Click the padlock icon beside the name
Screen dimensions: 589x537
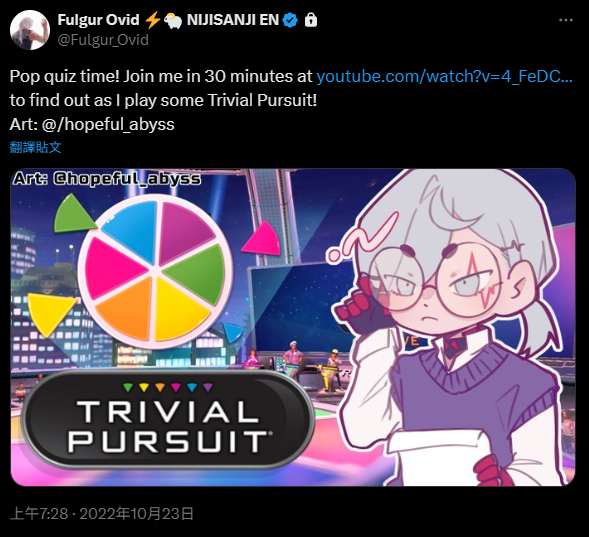[x=311, y=20]
